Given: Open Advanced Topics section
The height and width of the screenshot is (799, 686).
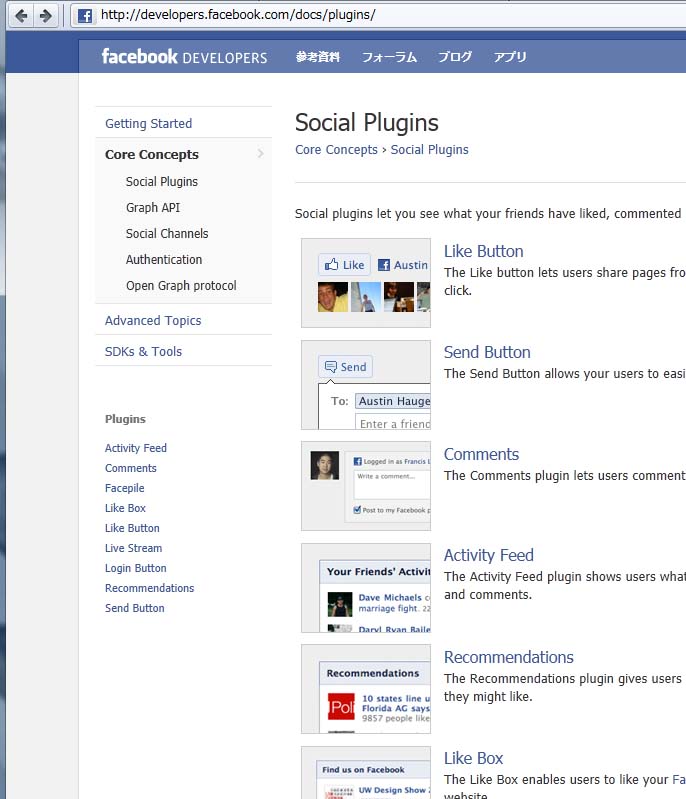Looking at the screenshot, I should click(x=153, y=321).
